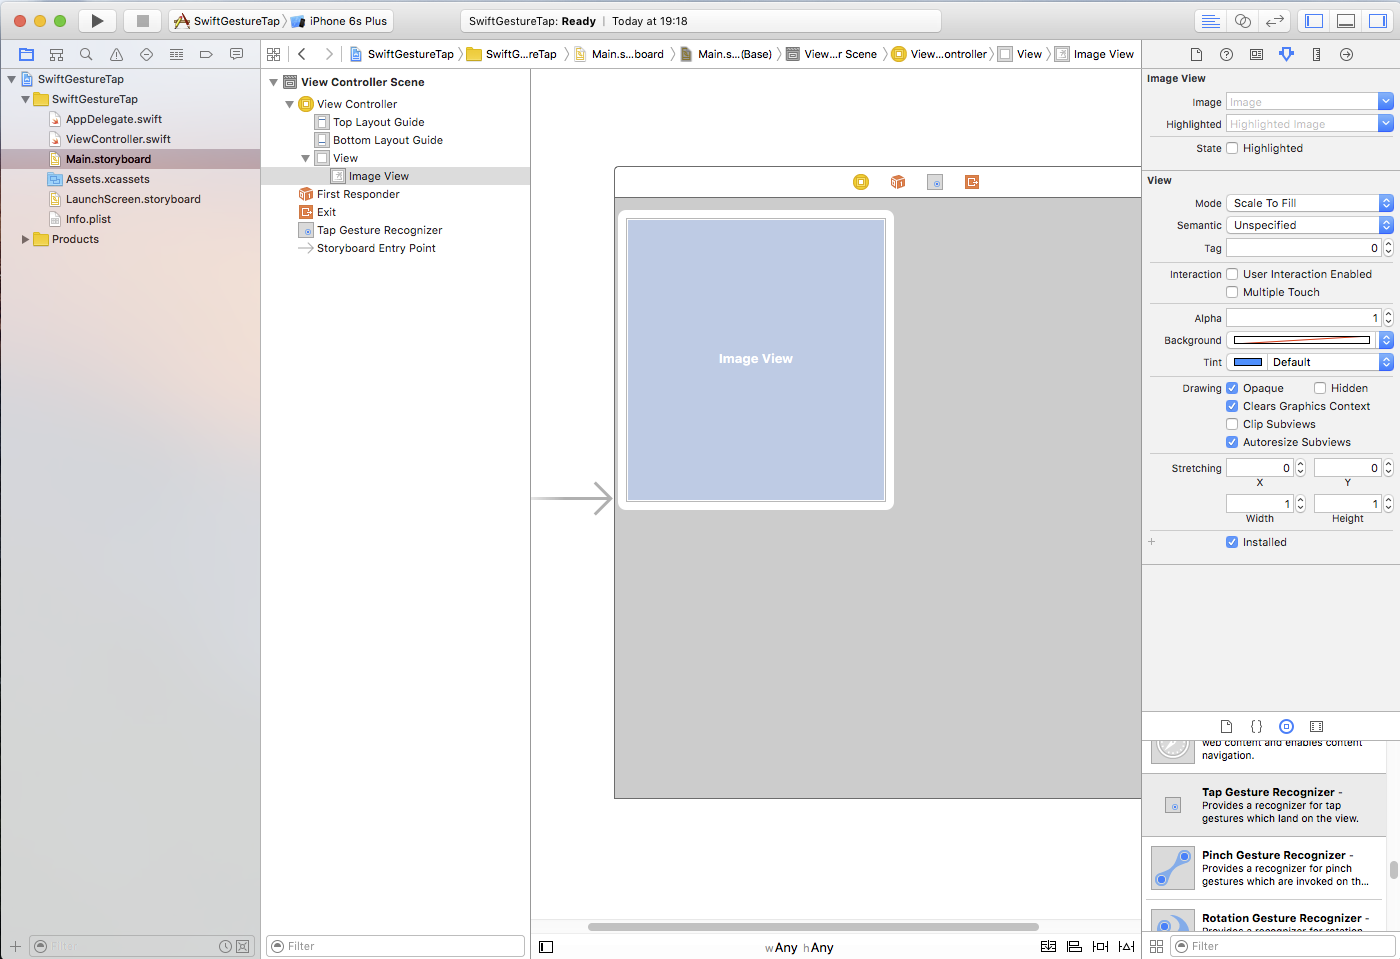This screenshot has width=1400, height=959.
Task: Click the Alpha input field
Action: [1302, 318]
